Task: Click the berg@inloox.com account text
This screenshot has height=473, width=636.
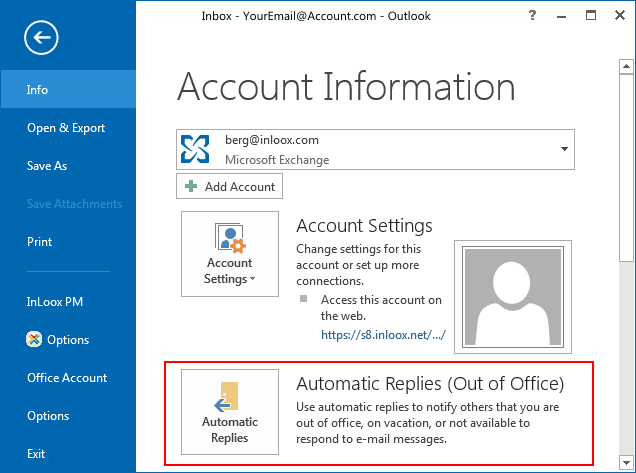Action: click(272, 140)
